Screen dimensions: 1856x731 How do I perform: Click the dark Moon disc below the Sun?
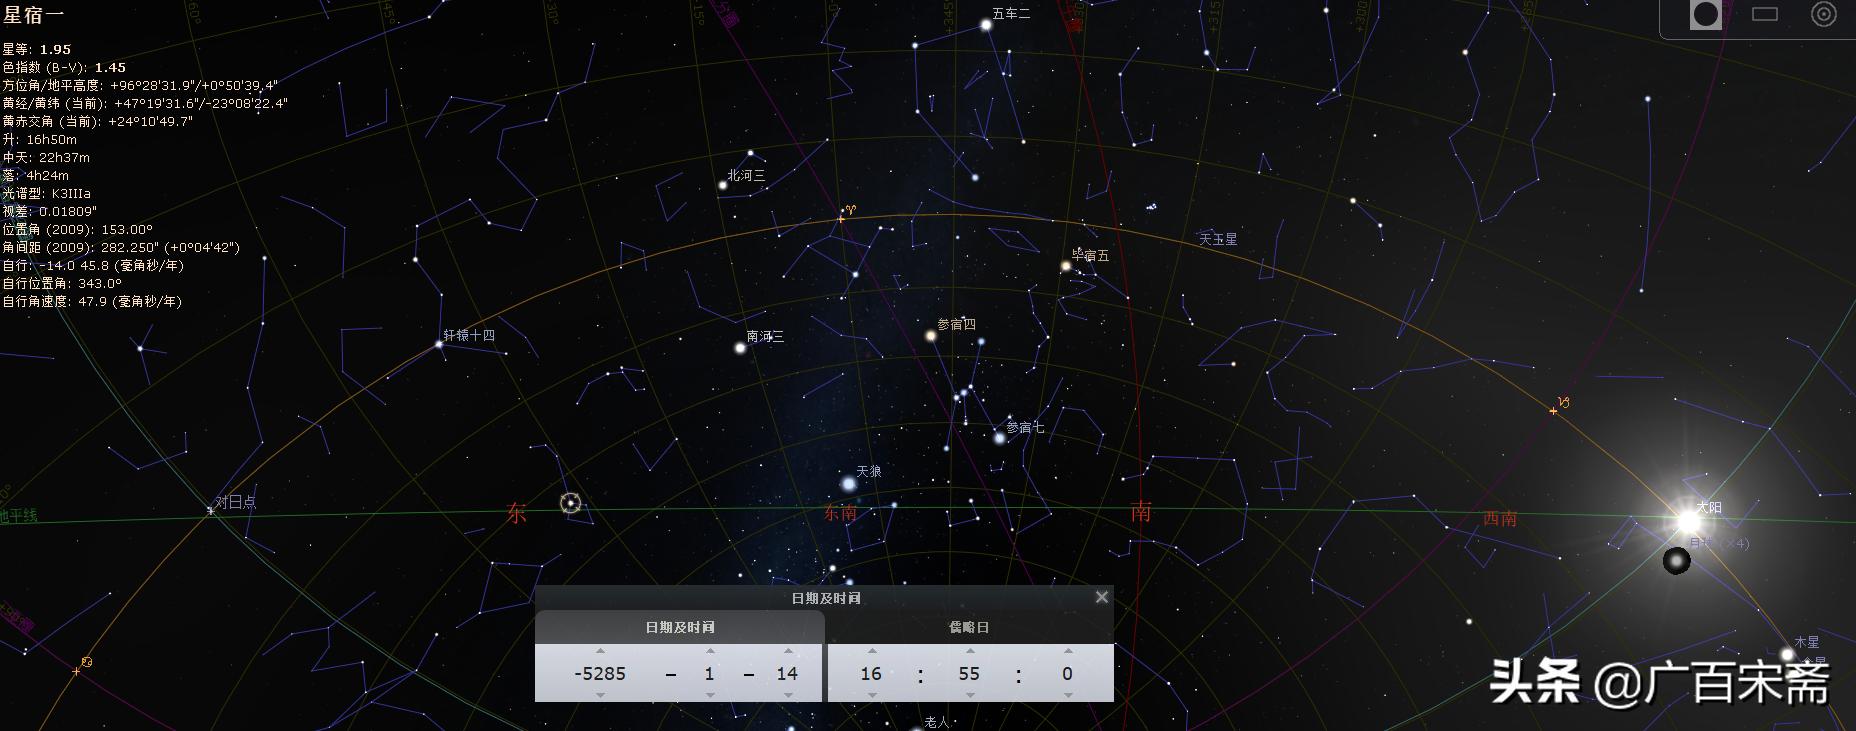coord(1676,561)
